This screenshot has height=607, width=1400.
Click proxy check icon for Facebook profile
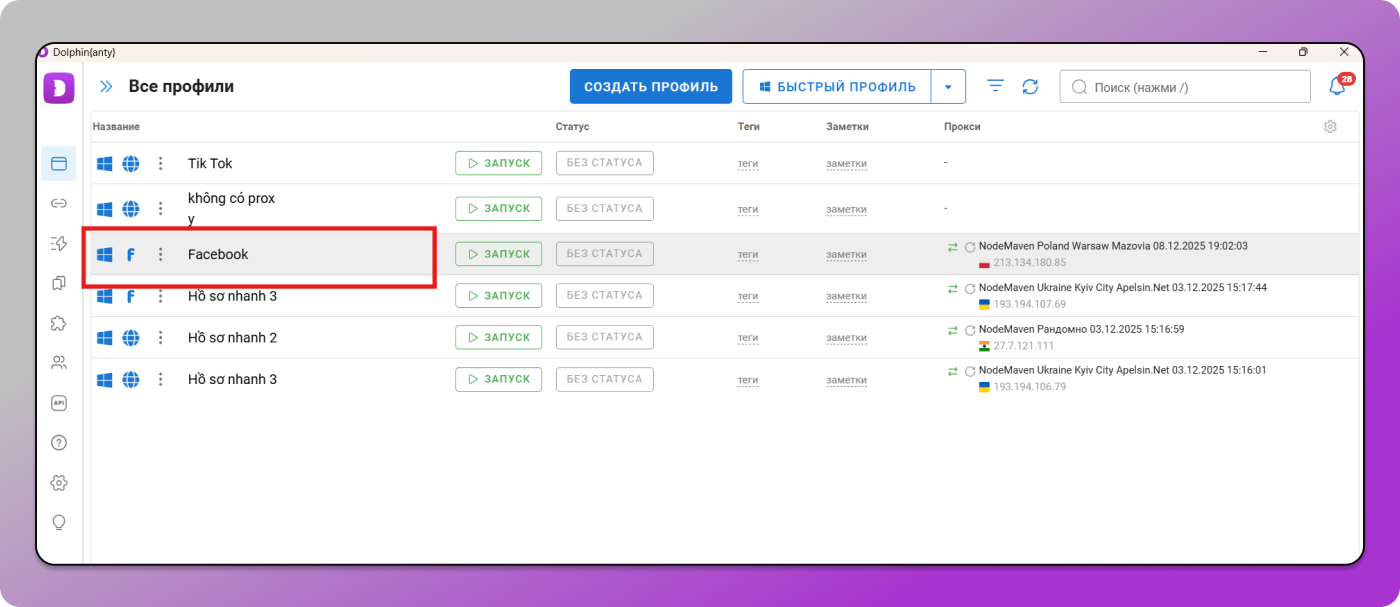point(970,247)
